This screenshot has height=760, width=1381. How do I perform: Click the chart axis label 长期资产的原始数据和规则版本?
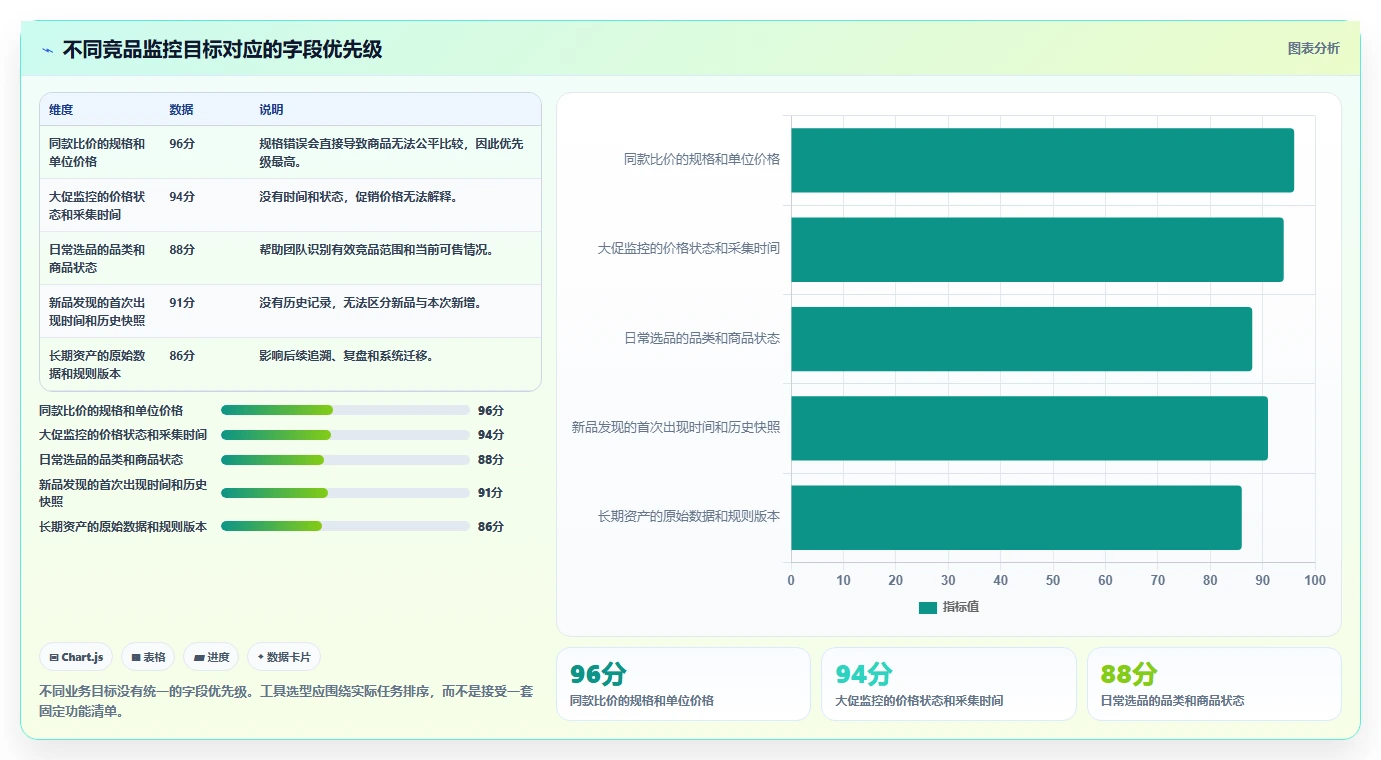click(689, 517)
